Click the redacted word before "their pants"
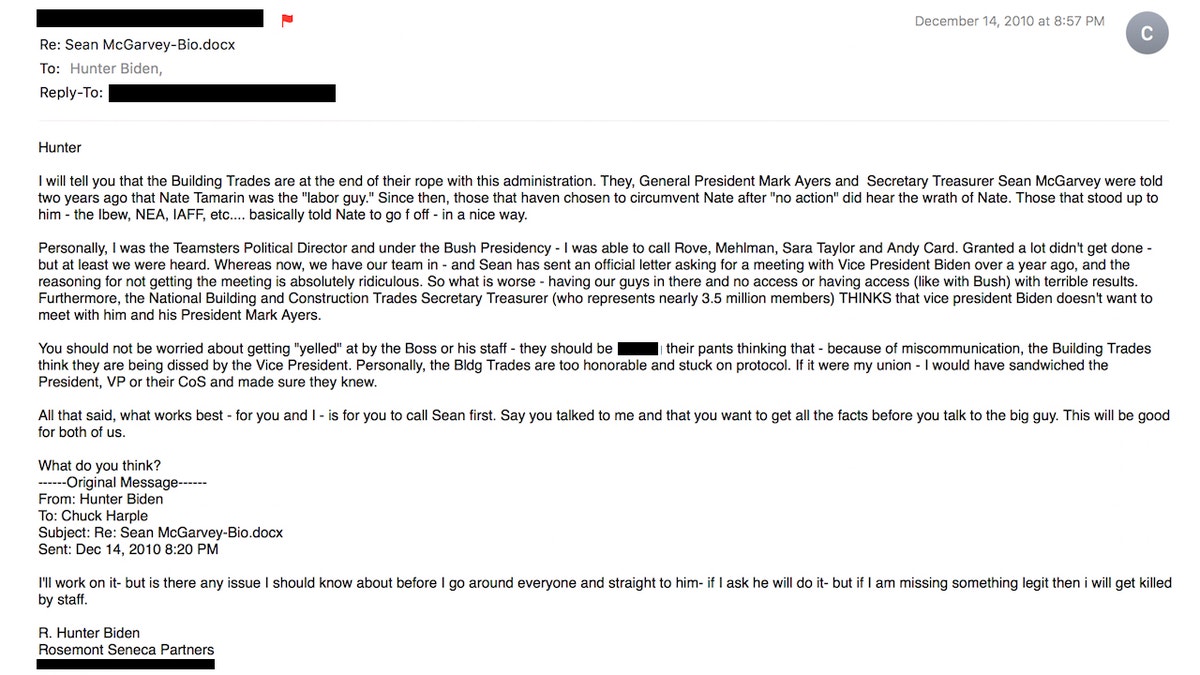1200x675 pixels. [639, 349]
